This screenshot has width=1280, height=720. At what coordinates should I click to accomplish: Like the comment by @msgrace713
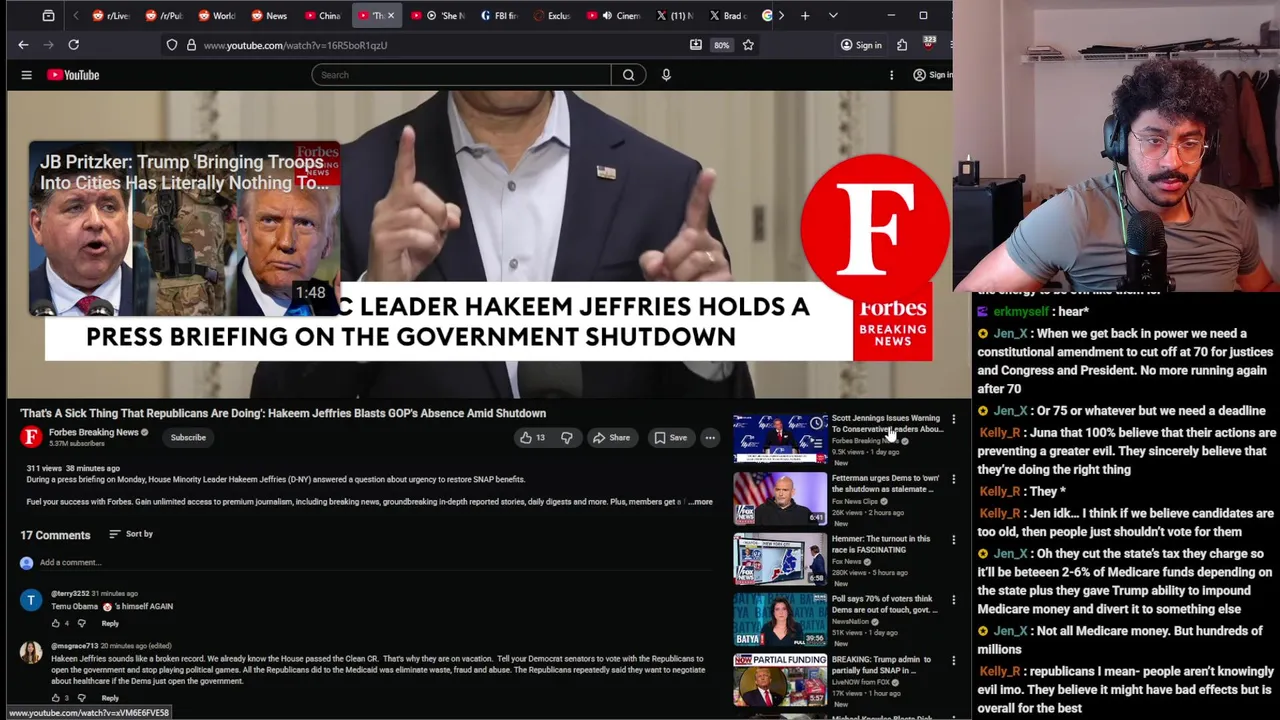tap(56, 698)
